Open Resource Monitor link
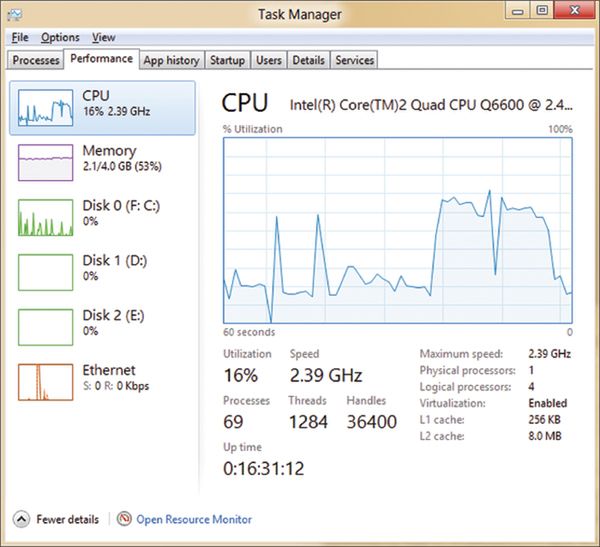This screenshot has height=547, width=600. pos(194,519)
